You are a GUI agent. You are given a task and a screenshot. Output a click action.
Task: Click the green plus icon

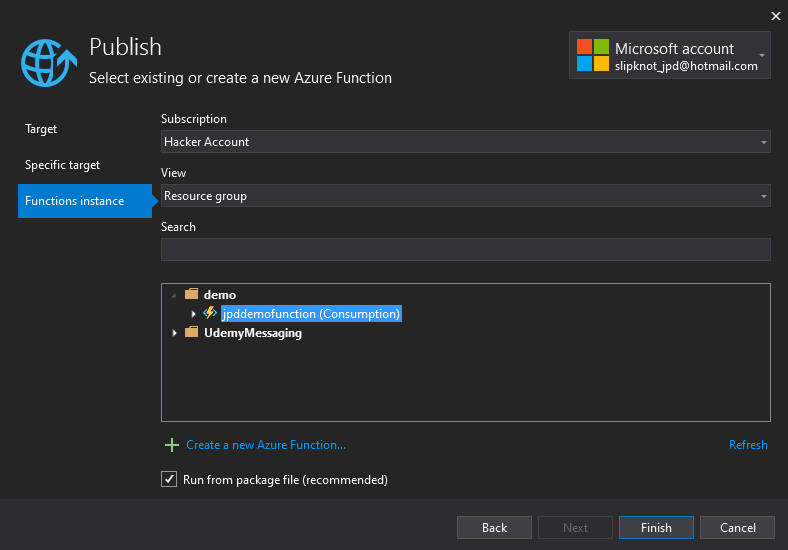172,445
